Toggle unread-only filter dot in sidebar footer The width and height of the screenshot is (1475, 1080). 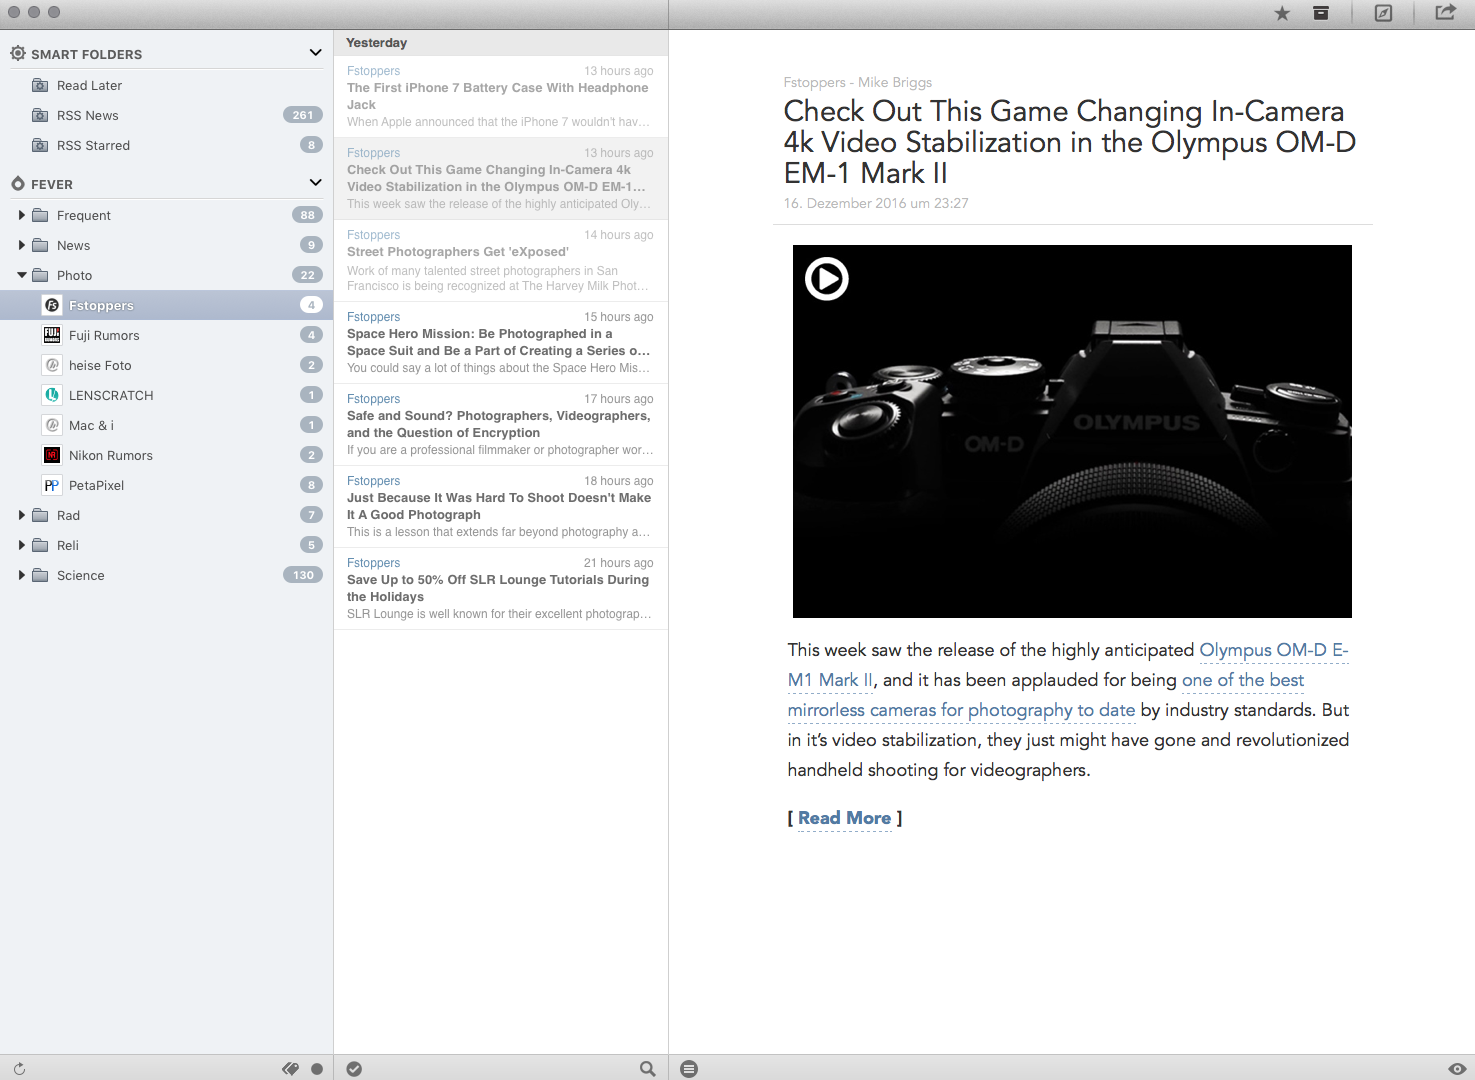(x=317, y=1069)
